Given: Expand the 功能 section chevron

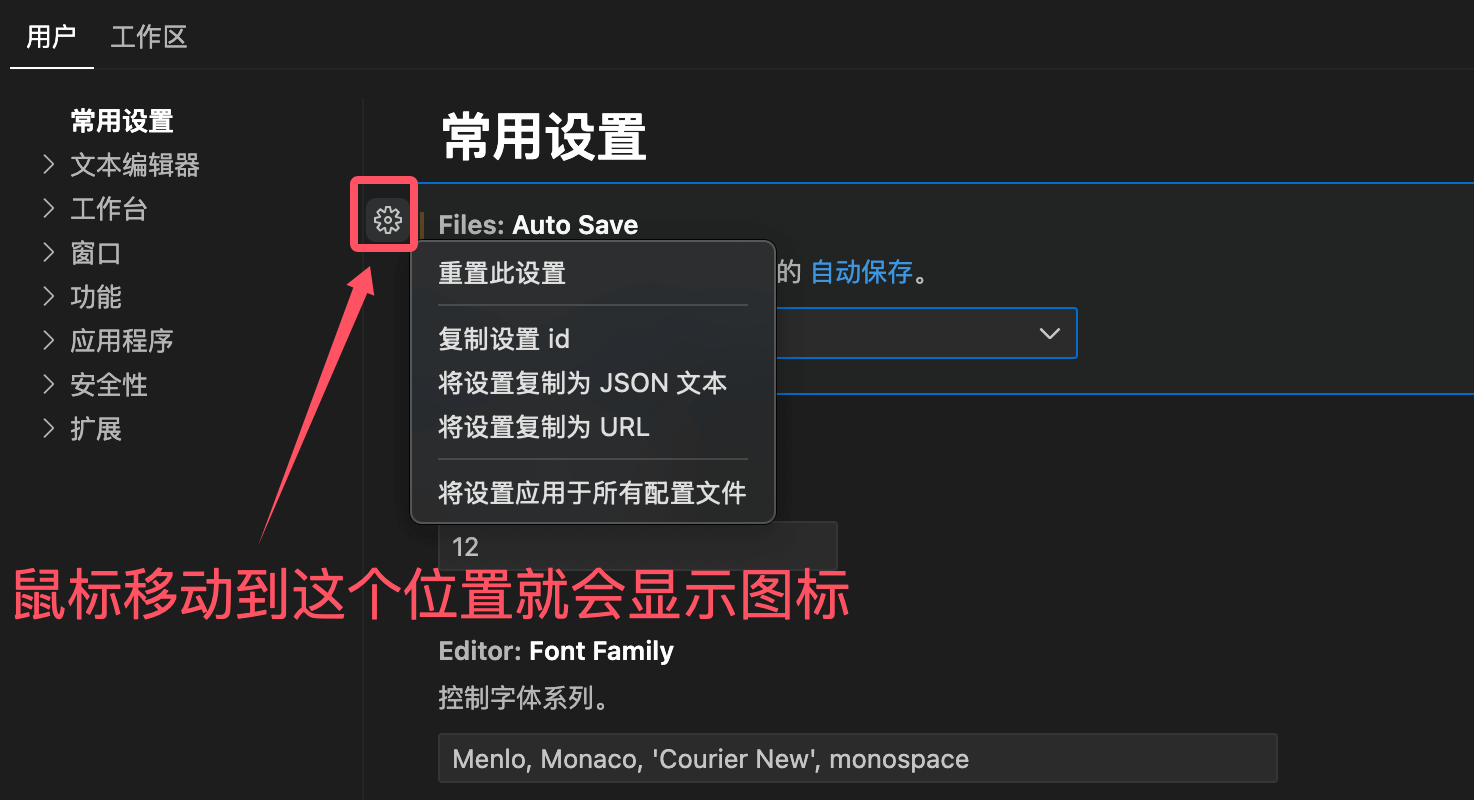Looking at the screenshot, I should tap(48, 297).
